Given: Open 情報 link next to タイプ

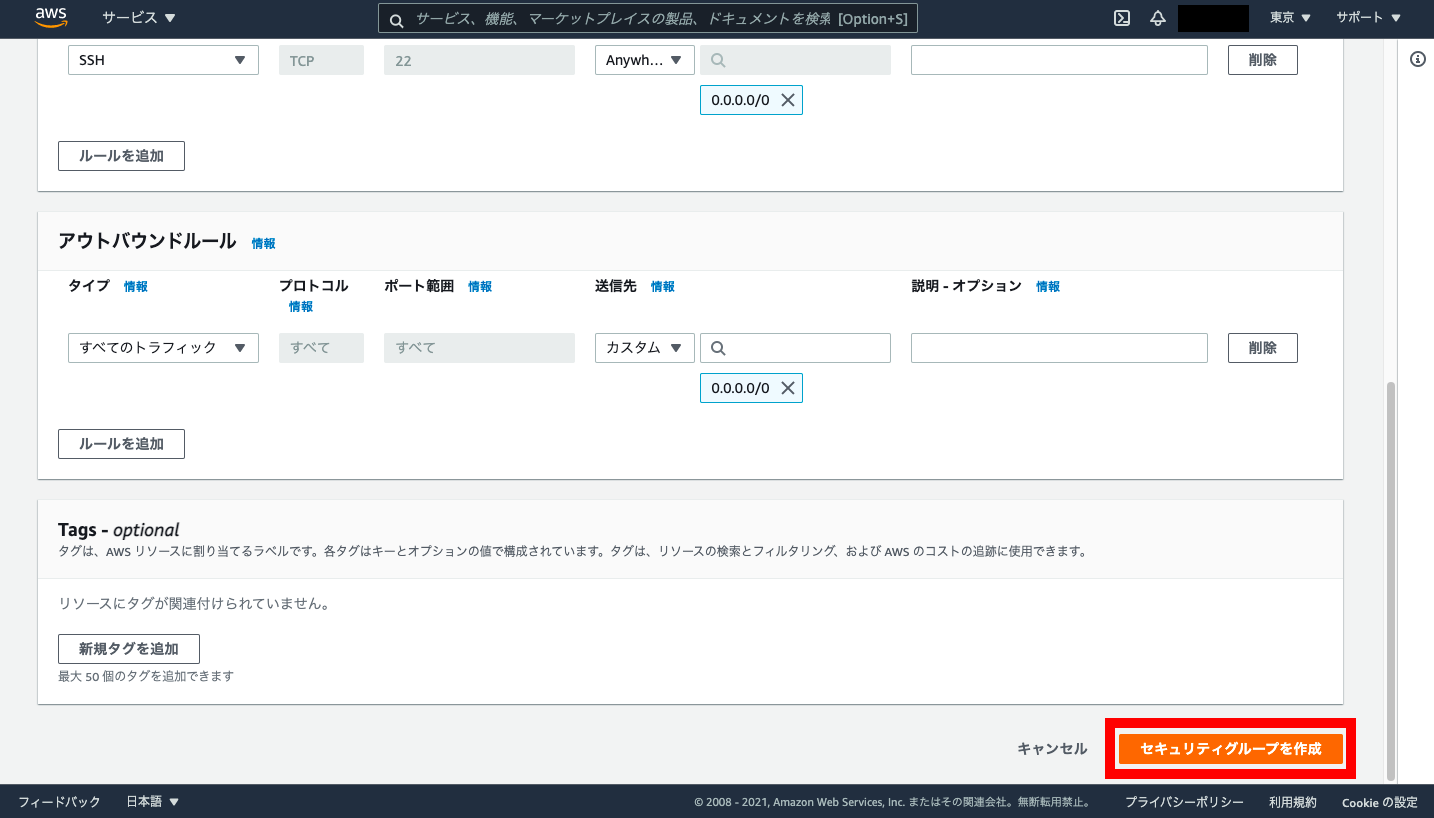Looking at the screenshot, I should (x=136, y=286).
